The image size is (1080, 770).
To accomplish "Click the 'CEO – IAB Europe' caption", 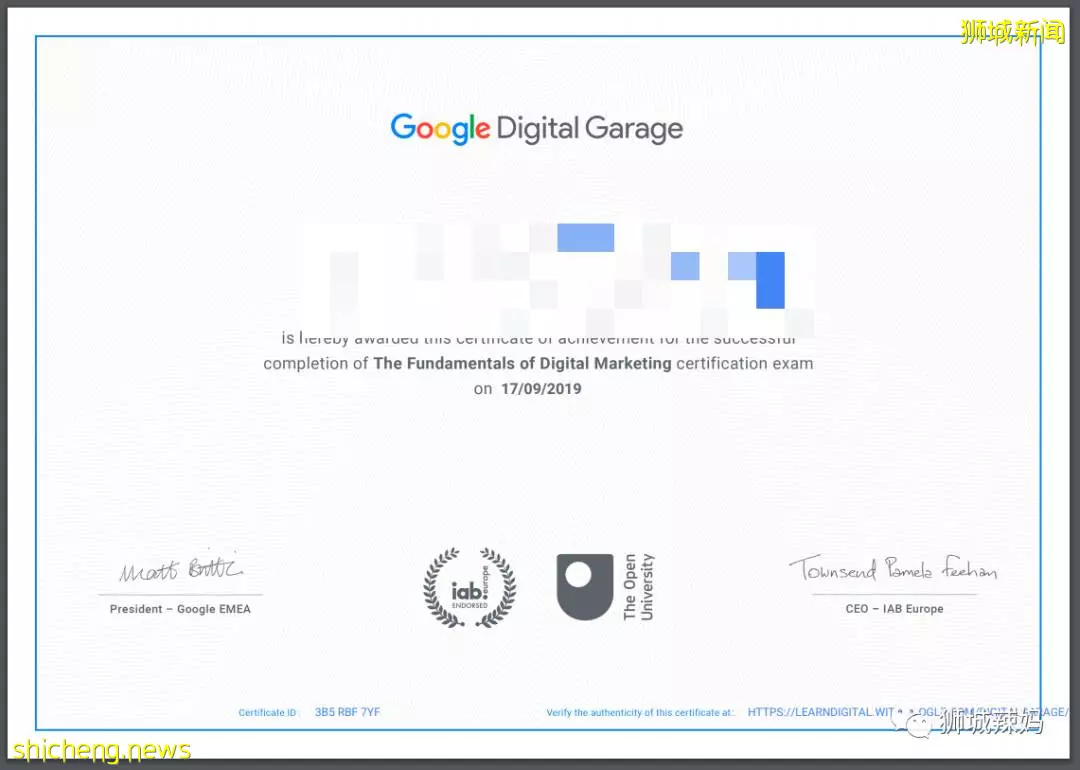I will point(894,609).
